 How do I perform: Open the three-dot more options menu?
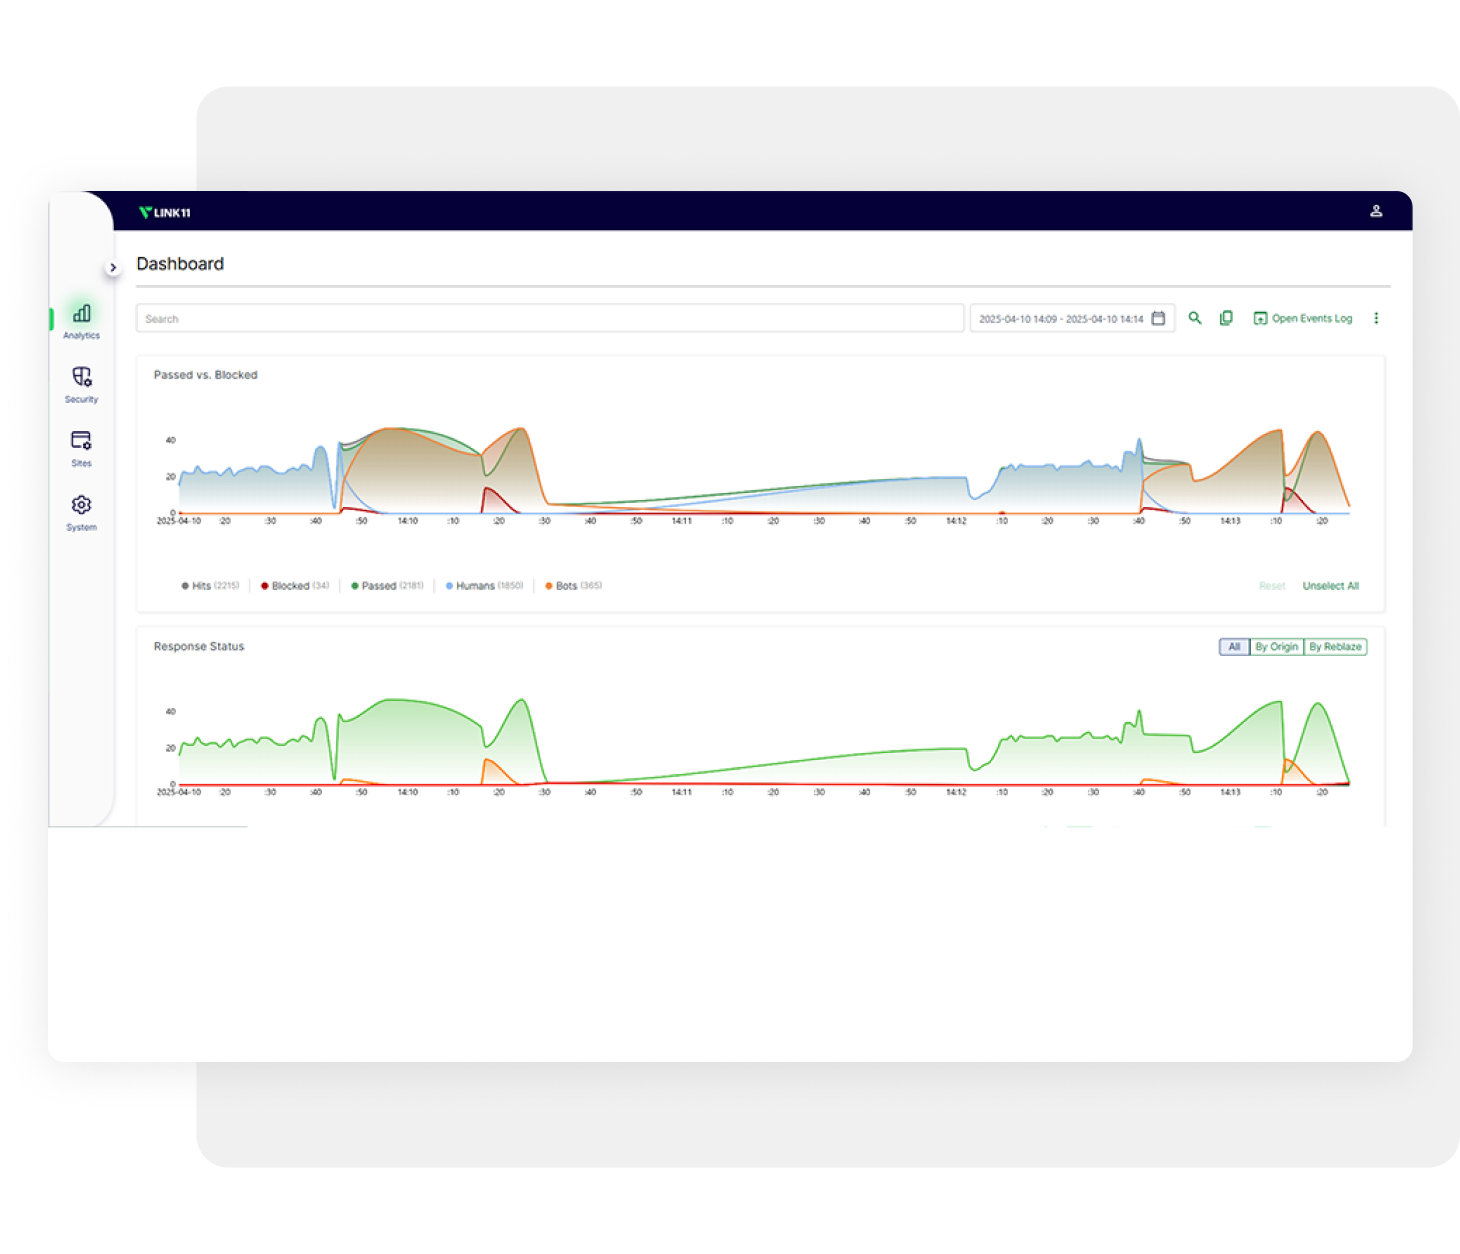click(1376, 318)
